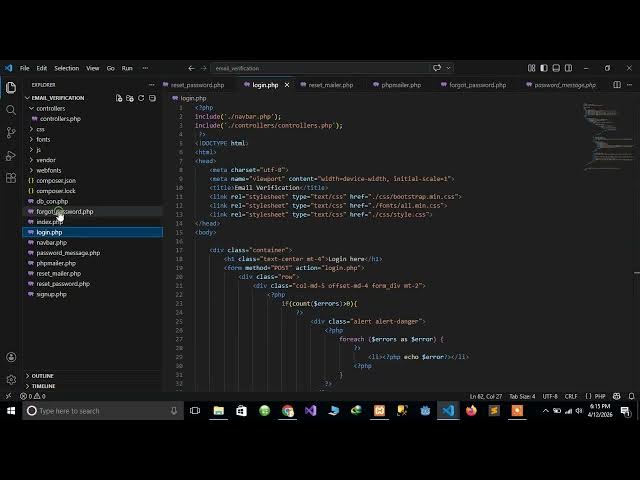
Task: Open the Accounts menu icon
Action: click(x=11, y=357)
